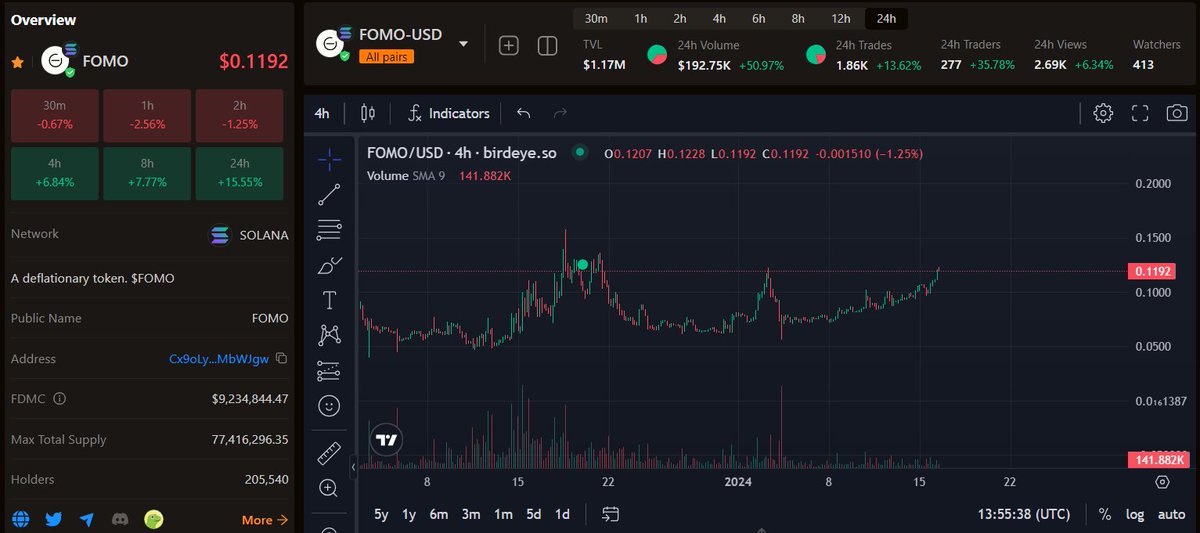
Task: Select the crosshair cursor tool
Action: [329, 158]
